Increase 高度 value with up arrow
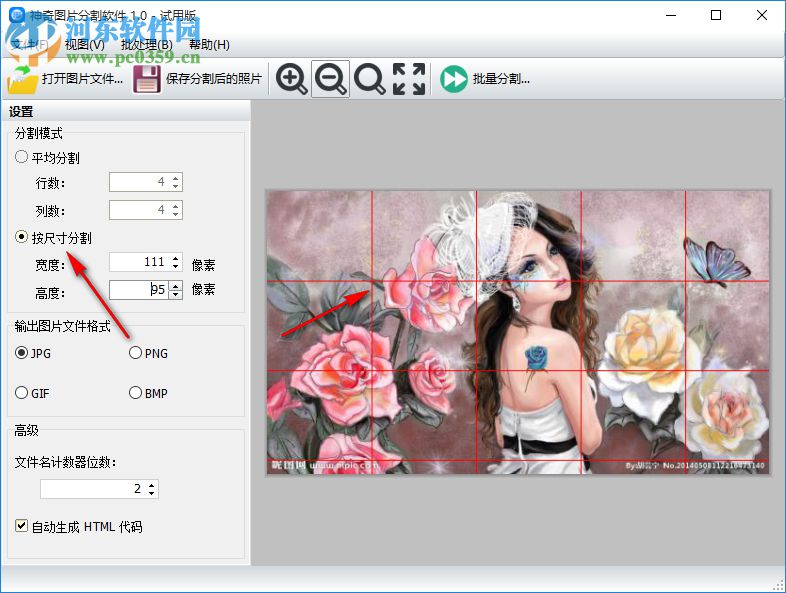This screenshot has width=786, height=593. [175, 286]
